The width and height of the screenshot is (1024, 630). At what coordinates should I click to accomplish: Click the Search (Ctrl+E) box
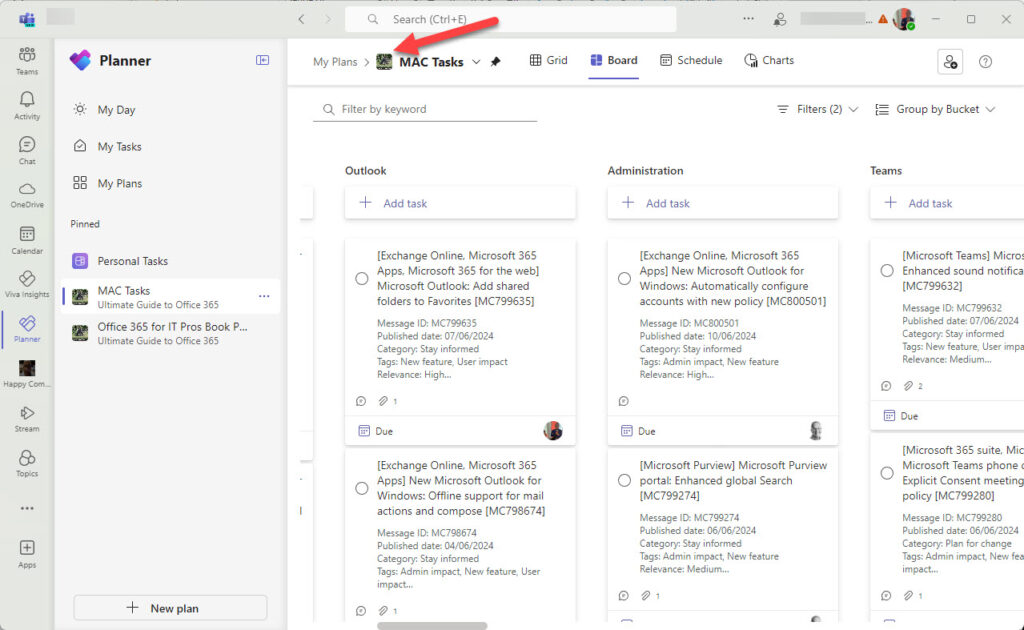[x=511, y=20]
